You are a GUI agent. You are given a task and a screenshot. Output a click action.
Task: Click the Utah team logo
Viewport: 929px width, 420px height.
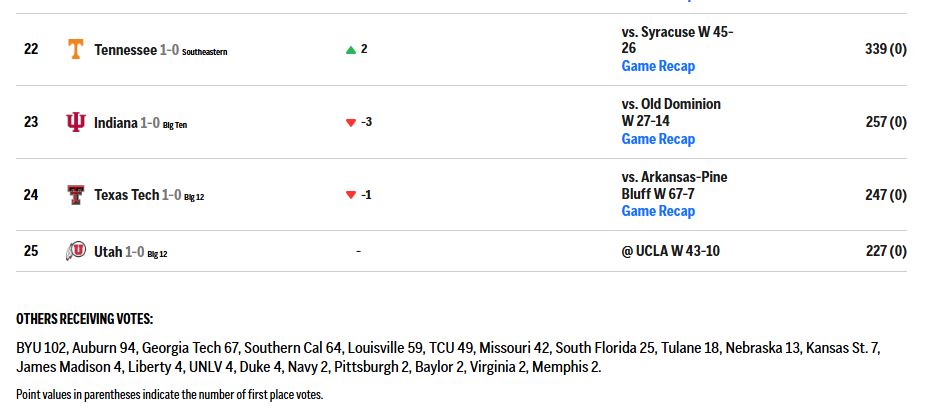pyautogui.click(x=75, y=251)
